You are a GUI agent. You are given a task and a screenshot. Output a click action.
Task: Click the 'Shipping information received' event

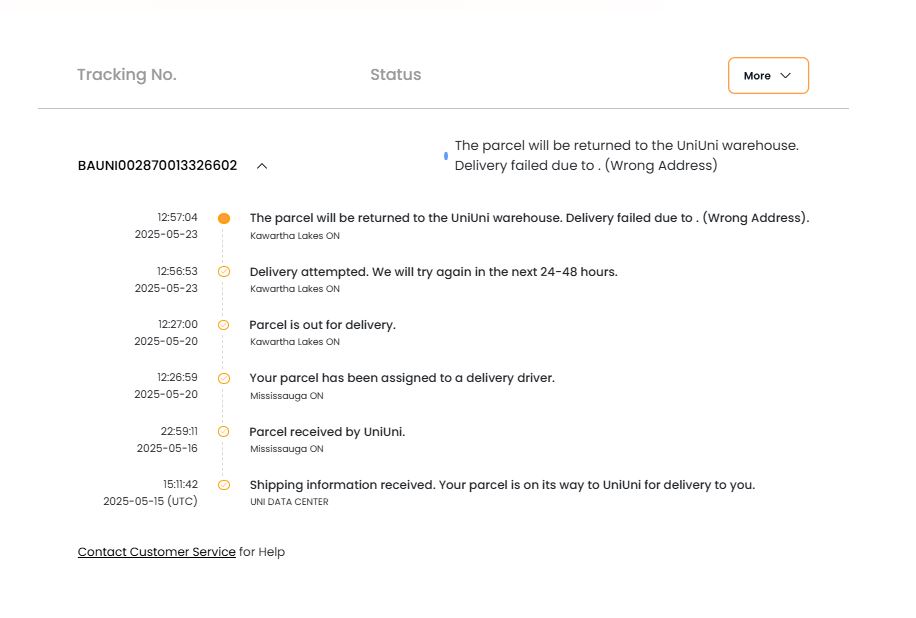[502, 485]
